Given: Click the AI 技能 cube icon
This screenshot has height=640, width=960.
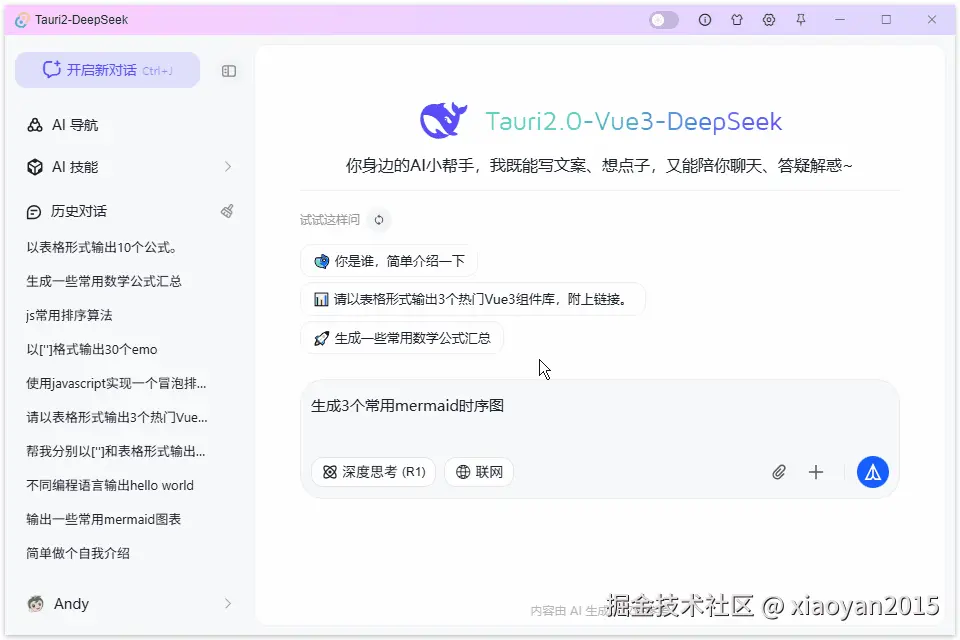Looking at the screenshot, I should (x=35, y=167).
